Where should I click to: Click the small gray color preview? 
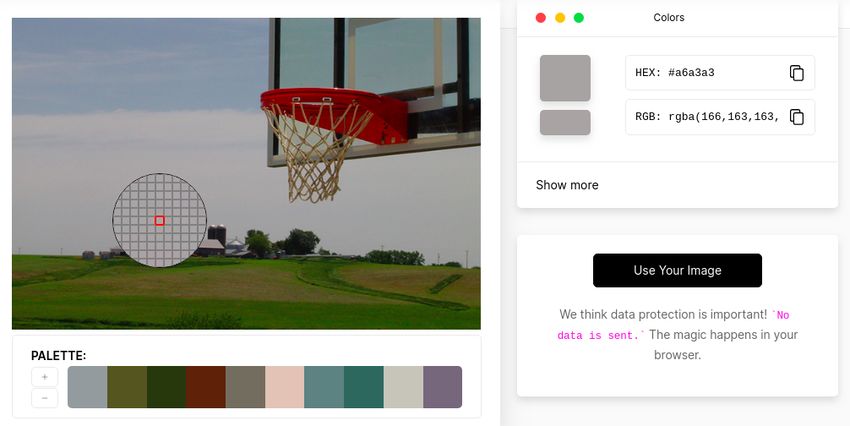click(565, 122)
